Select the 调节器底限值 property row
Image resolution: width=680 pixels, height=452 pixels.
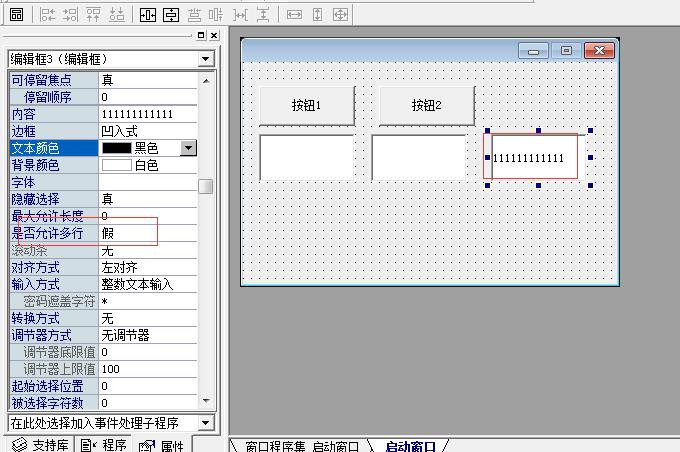(103, 352)
